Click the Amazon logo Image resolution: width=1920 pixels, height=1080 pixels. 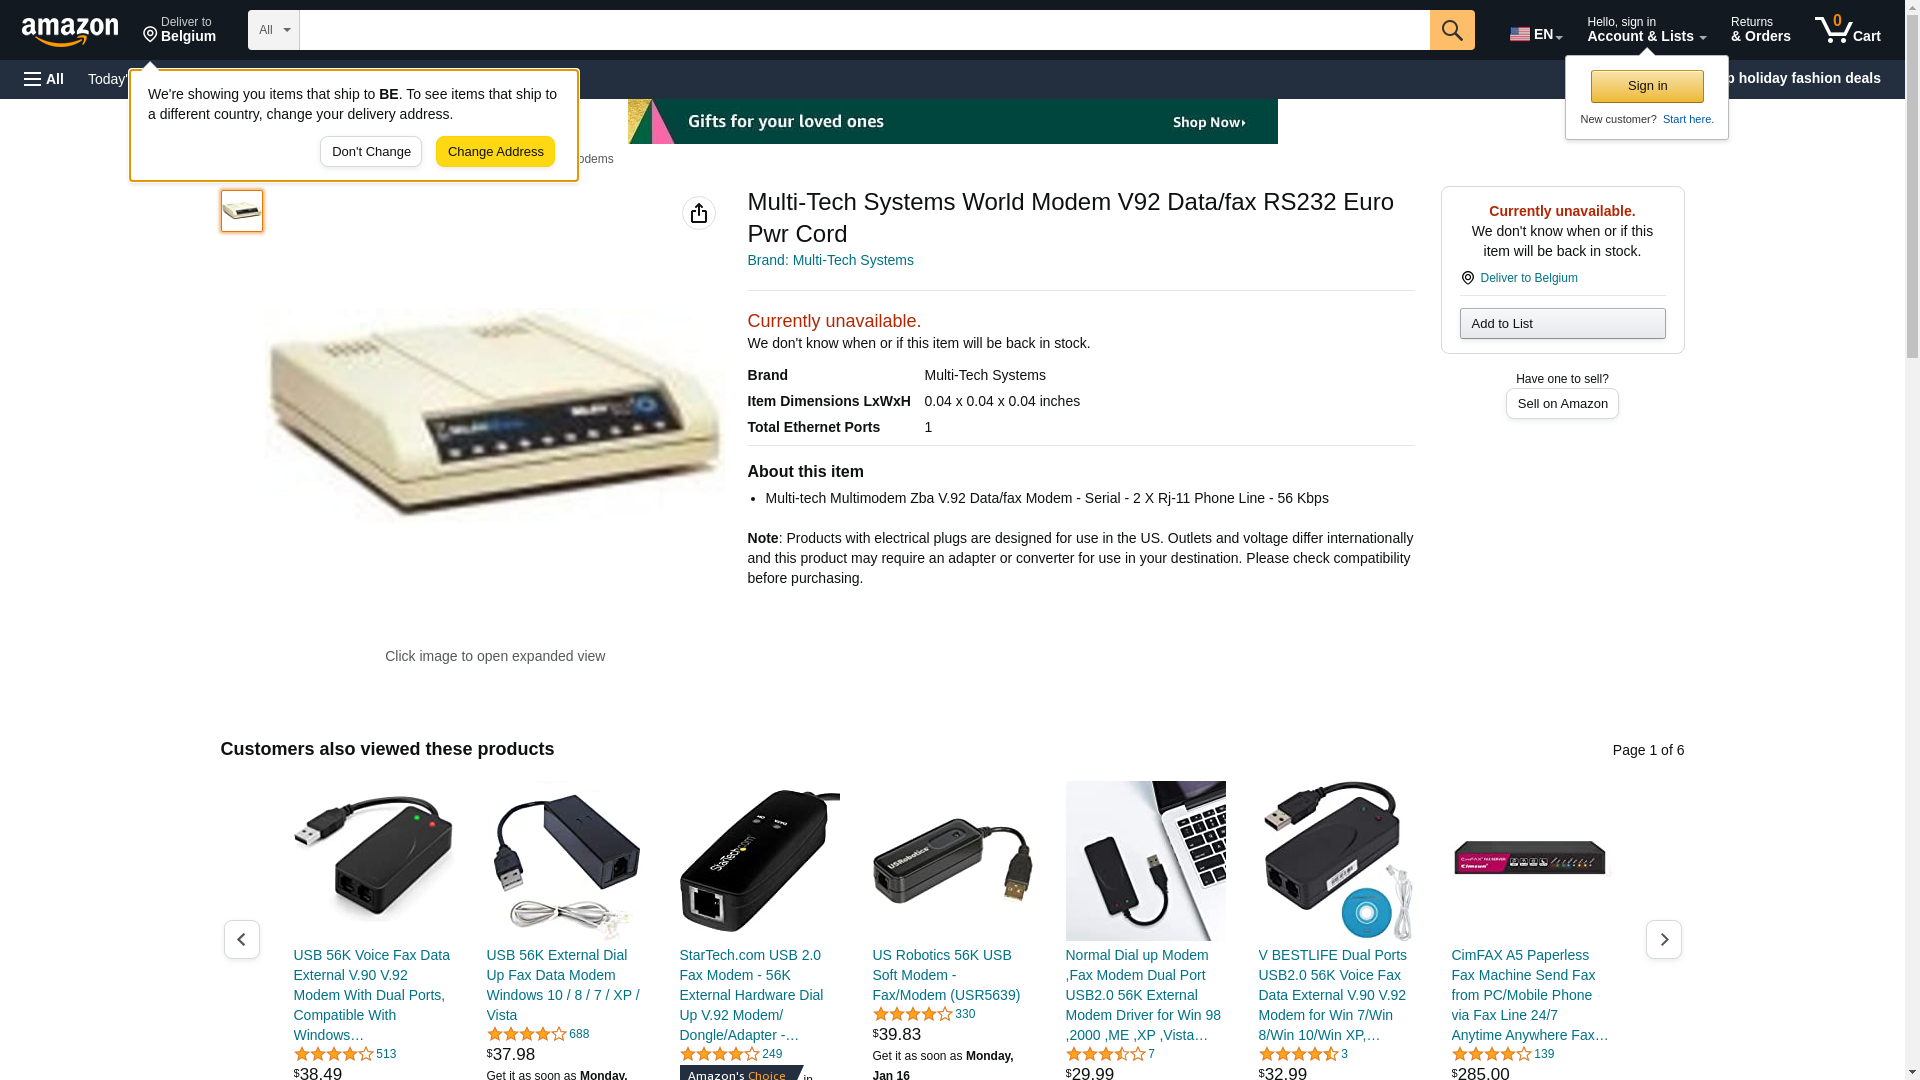pos(70,31)
